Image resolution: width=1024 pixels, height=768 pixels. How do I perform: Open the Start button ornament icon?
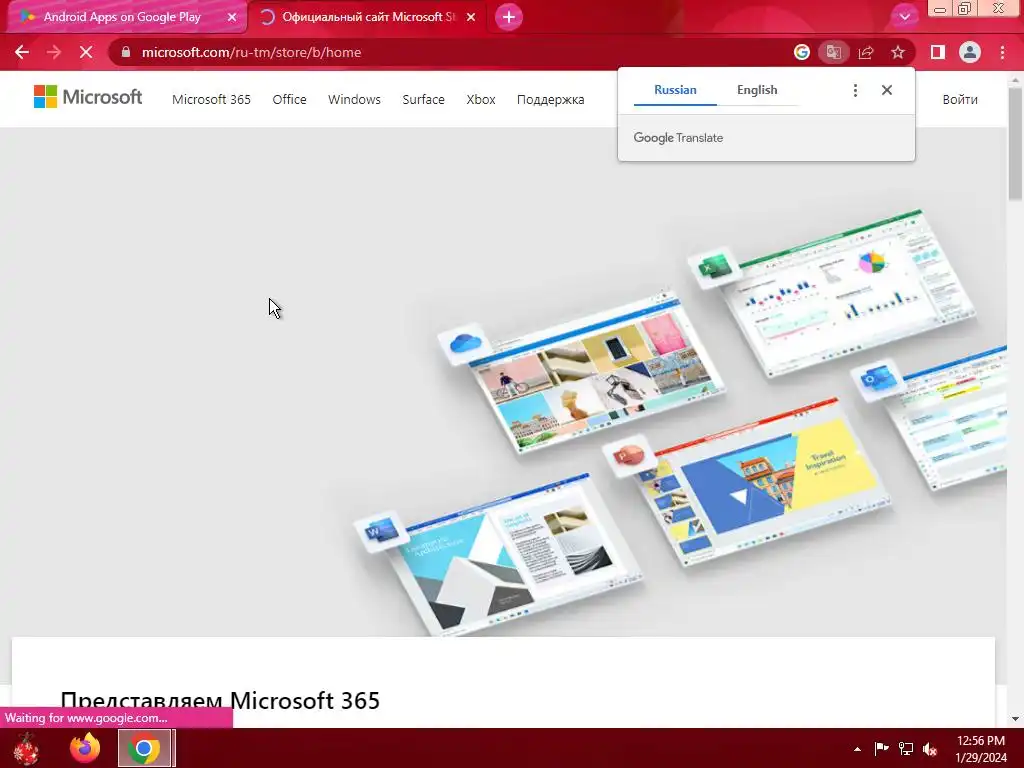click(x=26, y=748)
